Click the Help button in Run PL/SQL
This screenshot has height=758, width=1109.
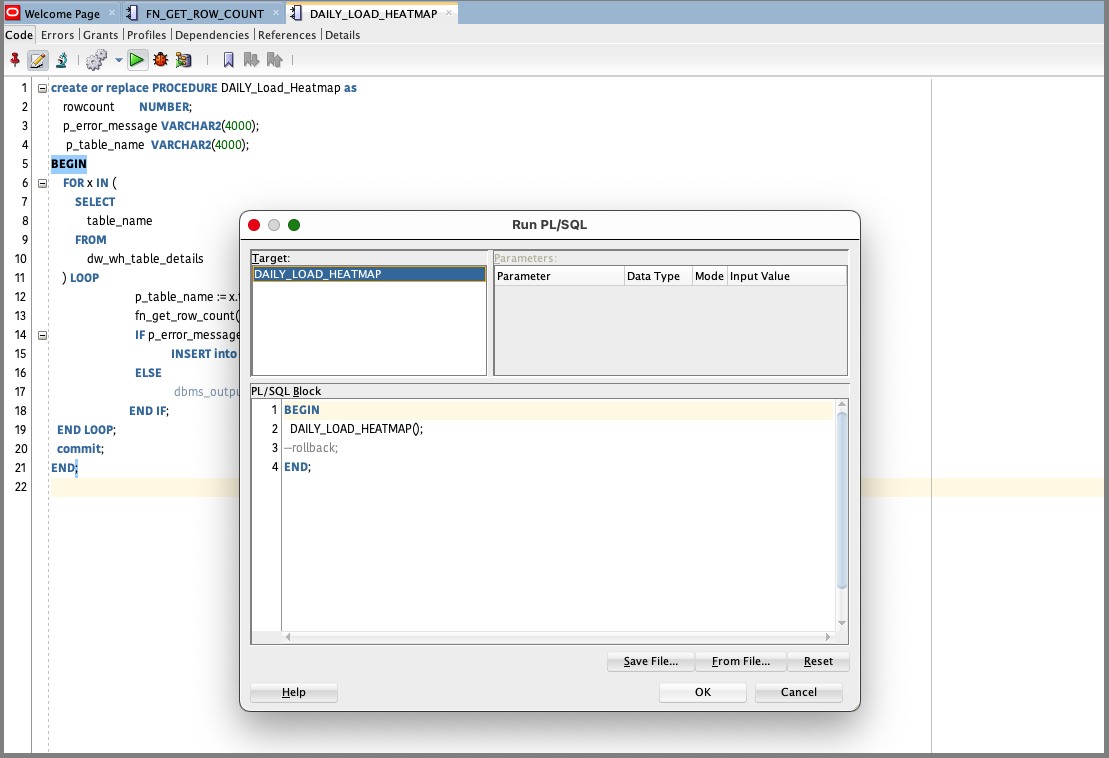(x=294, y=692)
